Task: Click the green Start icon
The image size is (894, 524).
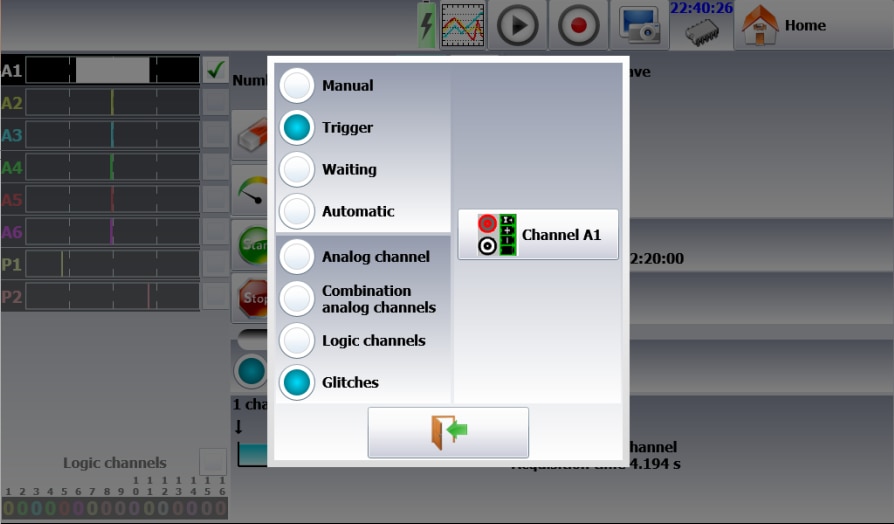Action: pos(251,245)
